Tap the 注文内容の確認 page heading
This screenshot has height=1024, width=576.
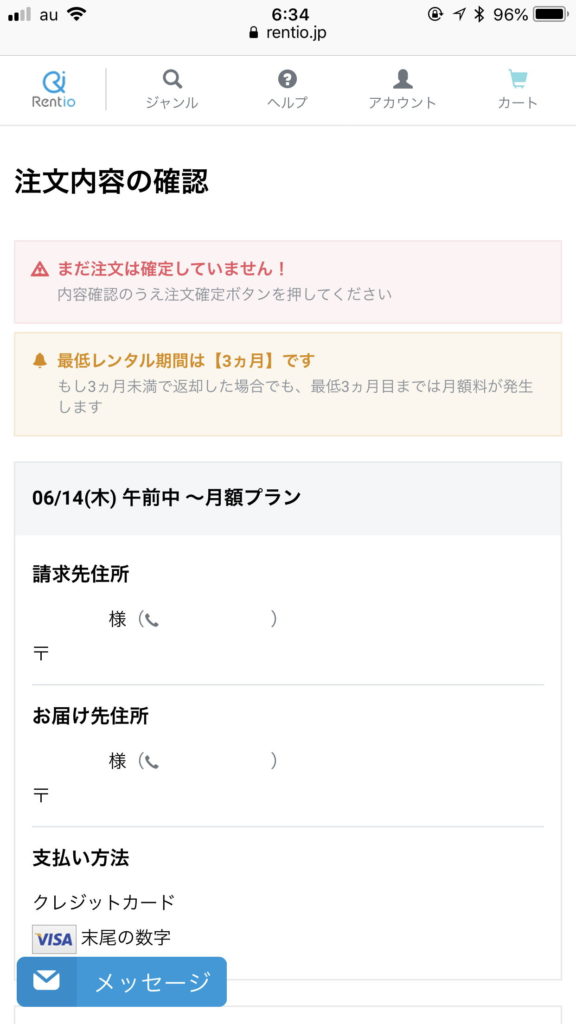tap(112, 182)
